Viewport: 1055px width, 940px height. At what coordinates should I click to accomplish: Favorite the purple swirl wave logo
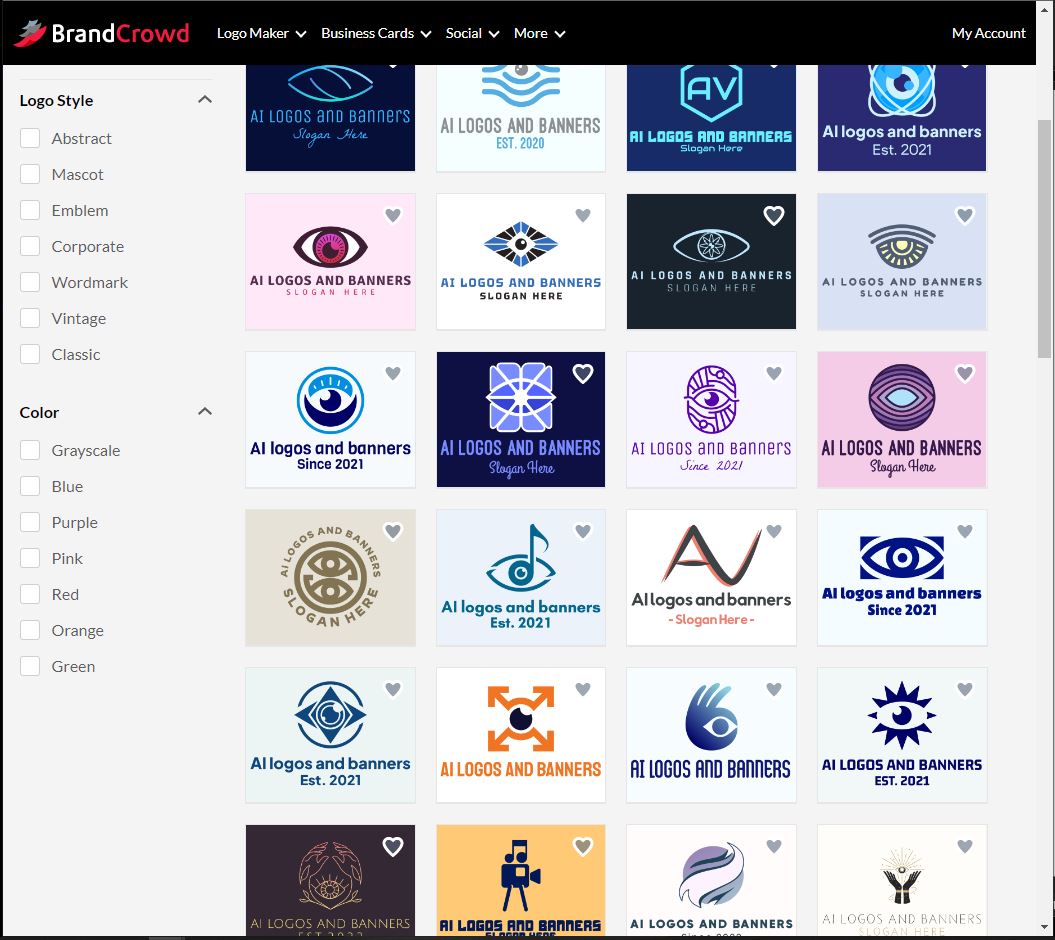click(774, 846)
